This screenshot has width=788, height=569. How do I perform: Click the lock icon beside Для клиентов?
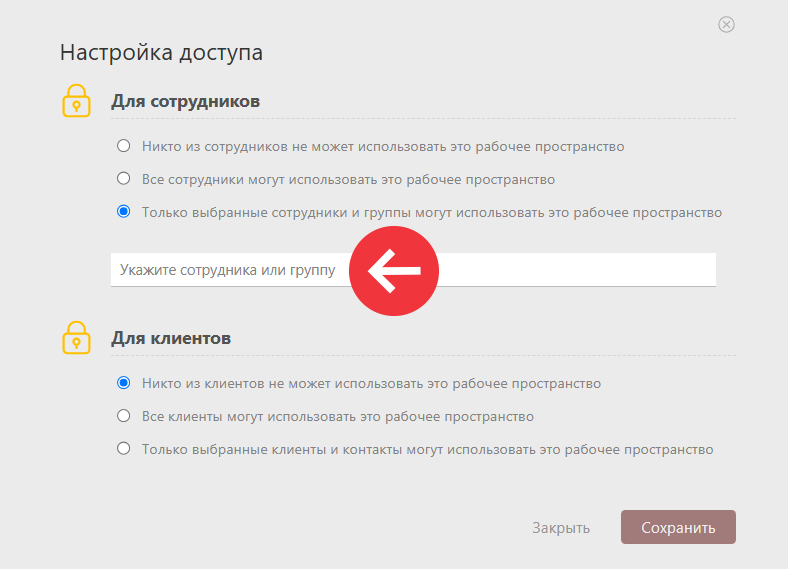tap(76, 337)
